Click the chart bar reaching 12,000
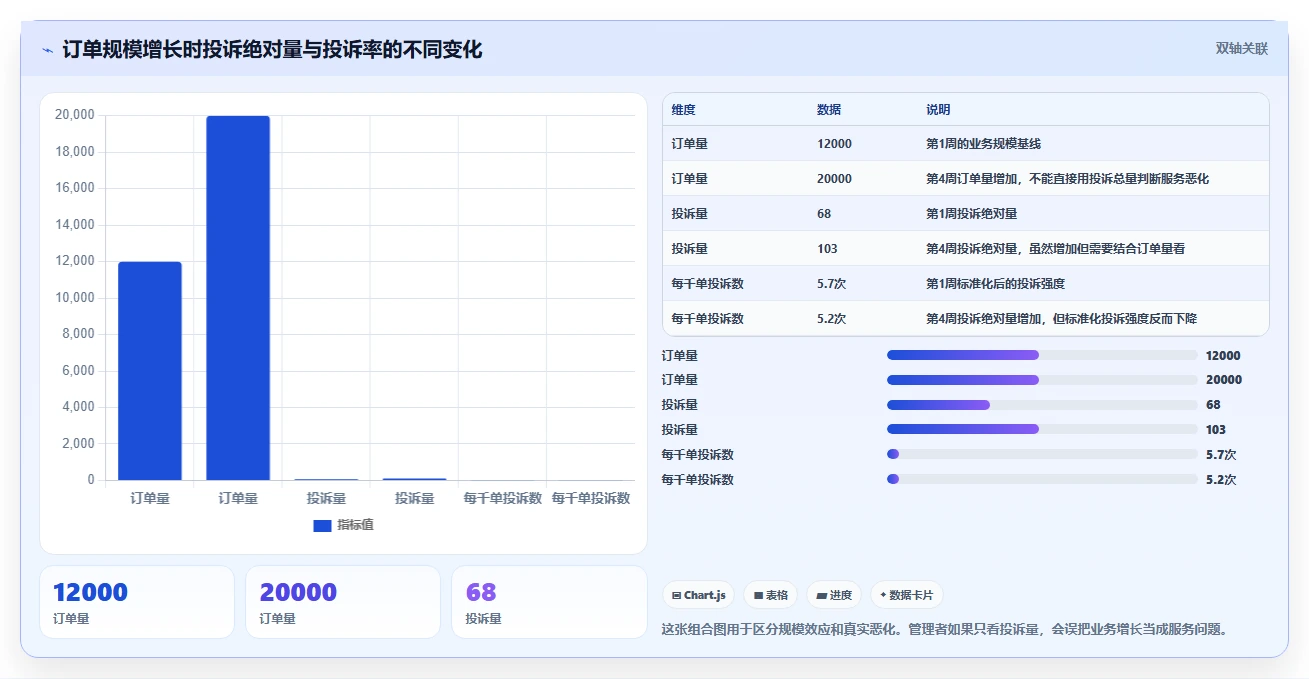 coord(150,371)
